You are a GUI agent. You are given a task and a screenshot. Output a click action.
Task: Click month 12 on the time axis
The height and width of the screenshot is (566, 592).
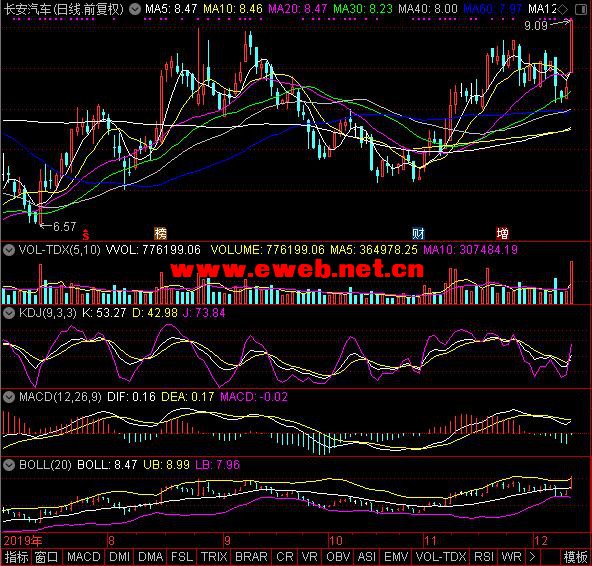(541, 541)
